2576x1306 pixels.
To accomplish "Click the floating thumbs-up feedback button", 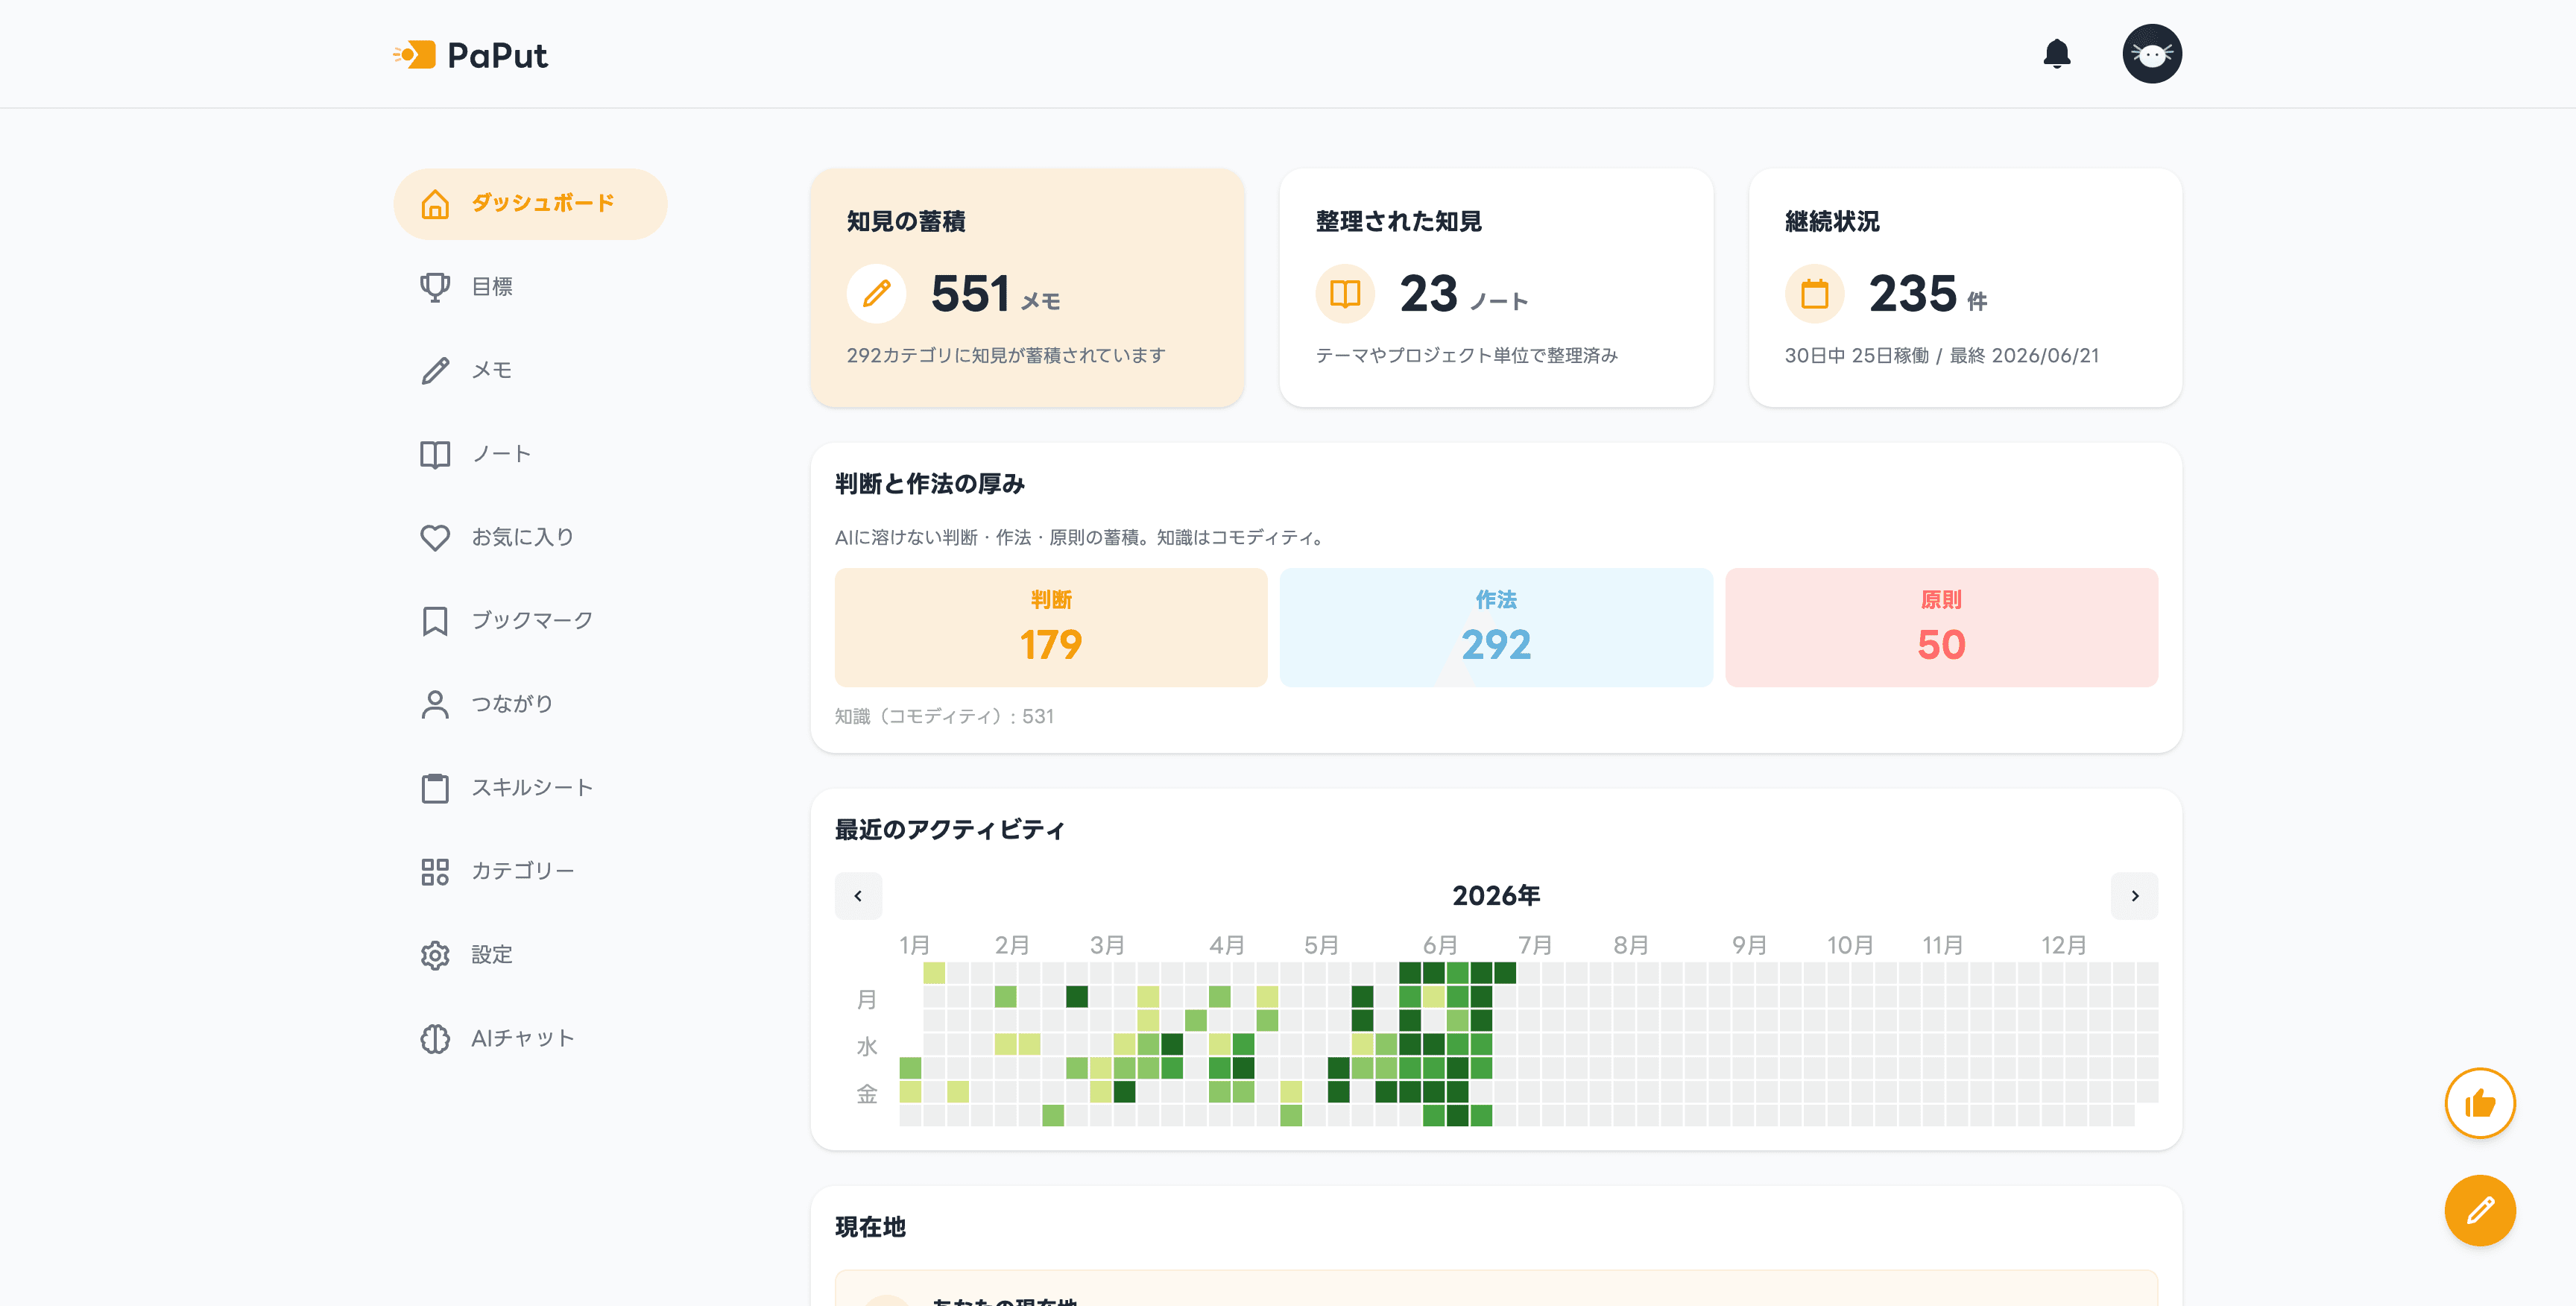I will point(2479,1103).
